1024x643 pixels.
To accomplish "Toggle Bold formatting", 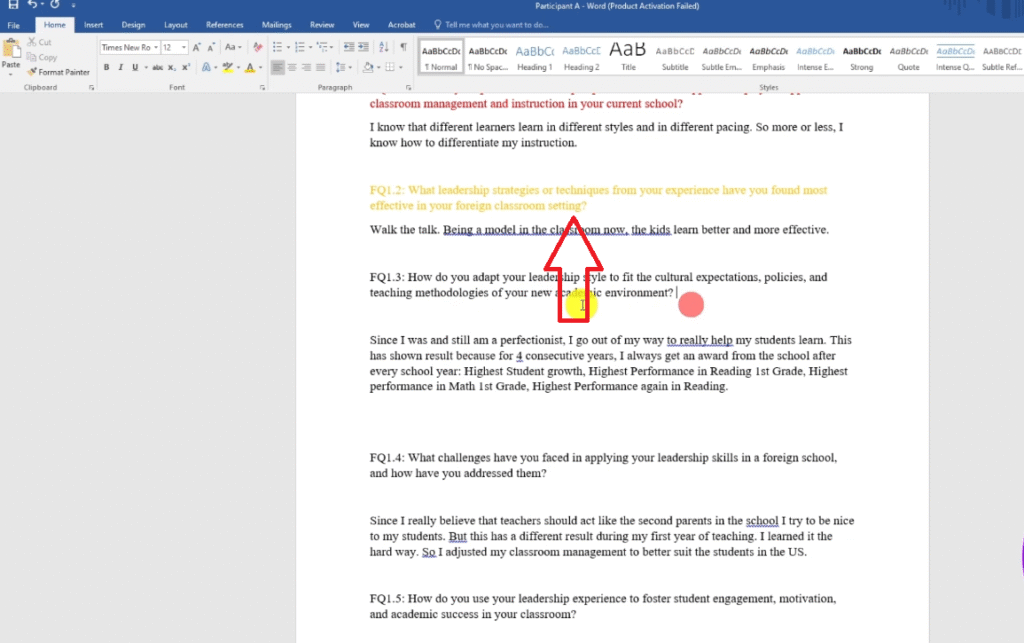I will click(x=106, y=67).
